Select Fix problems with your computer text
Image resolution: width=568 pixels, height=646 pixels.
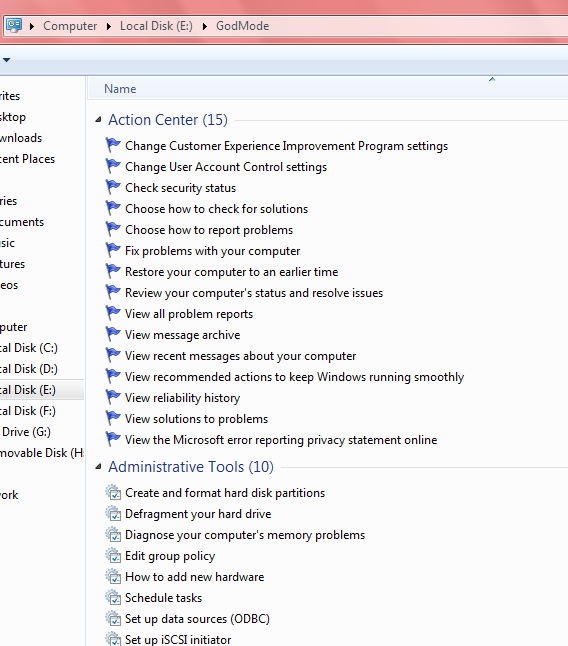click(213, 251)
